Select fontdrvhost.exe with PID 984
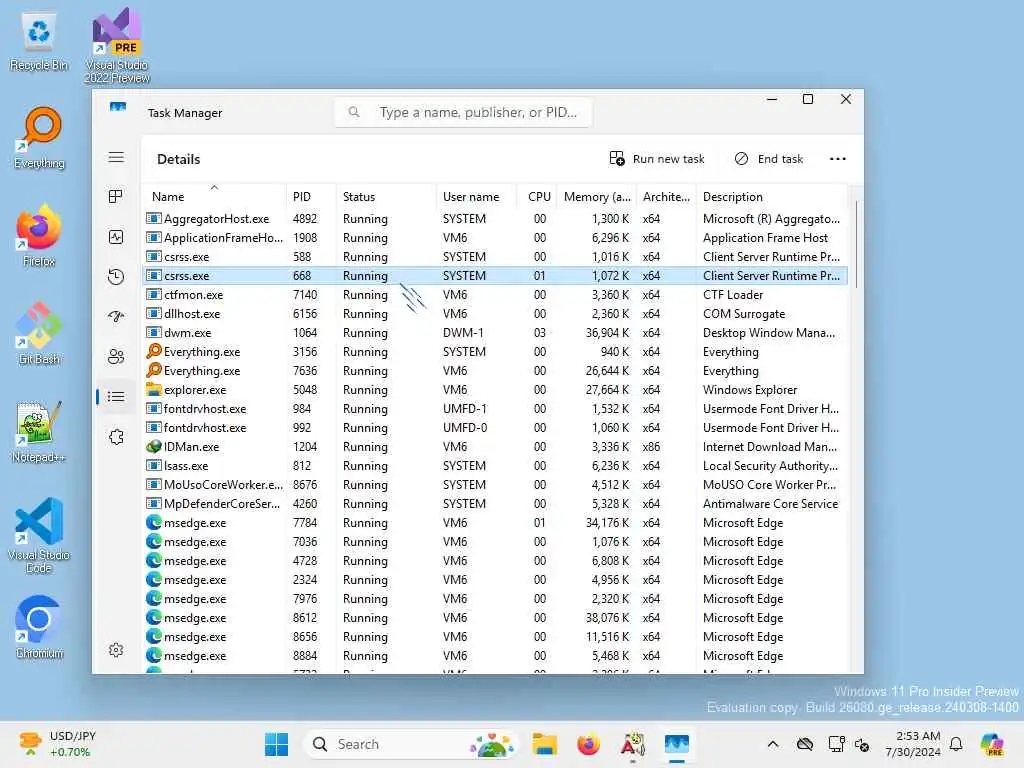1024x768 pixels. [x=495, y=409]
